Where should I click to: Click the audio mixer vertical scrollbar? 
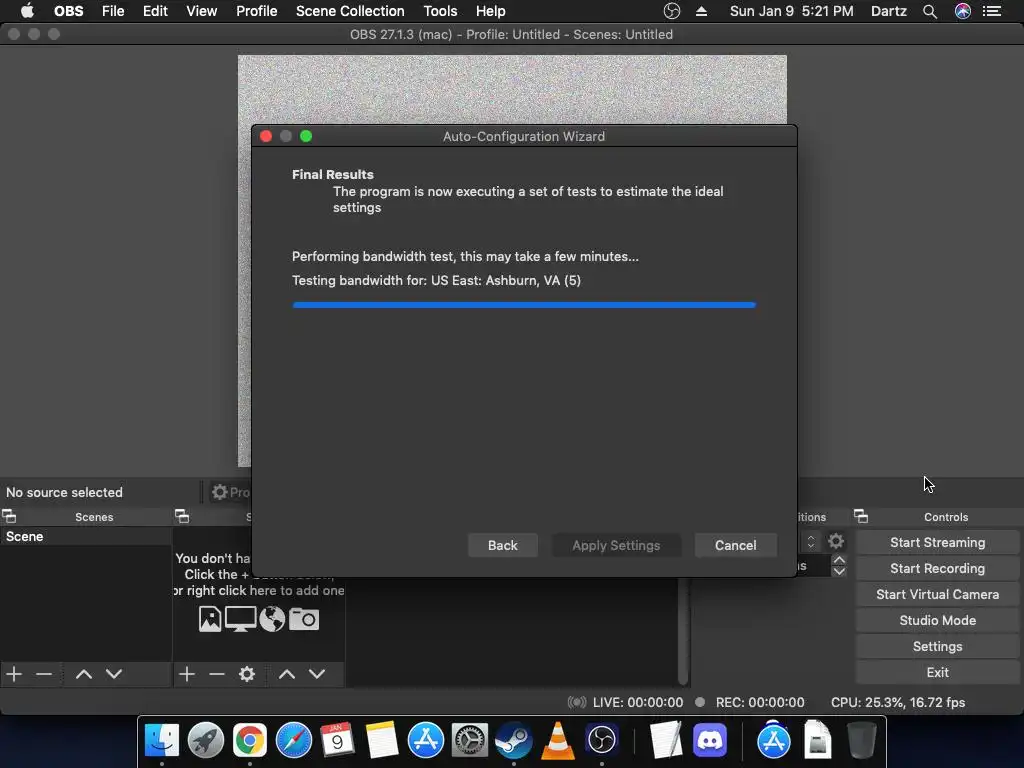click(683, 631)
